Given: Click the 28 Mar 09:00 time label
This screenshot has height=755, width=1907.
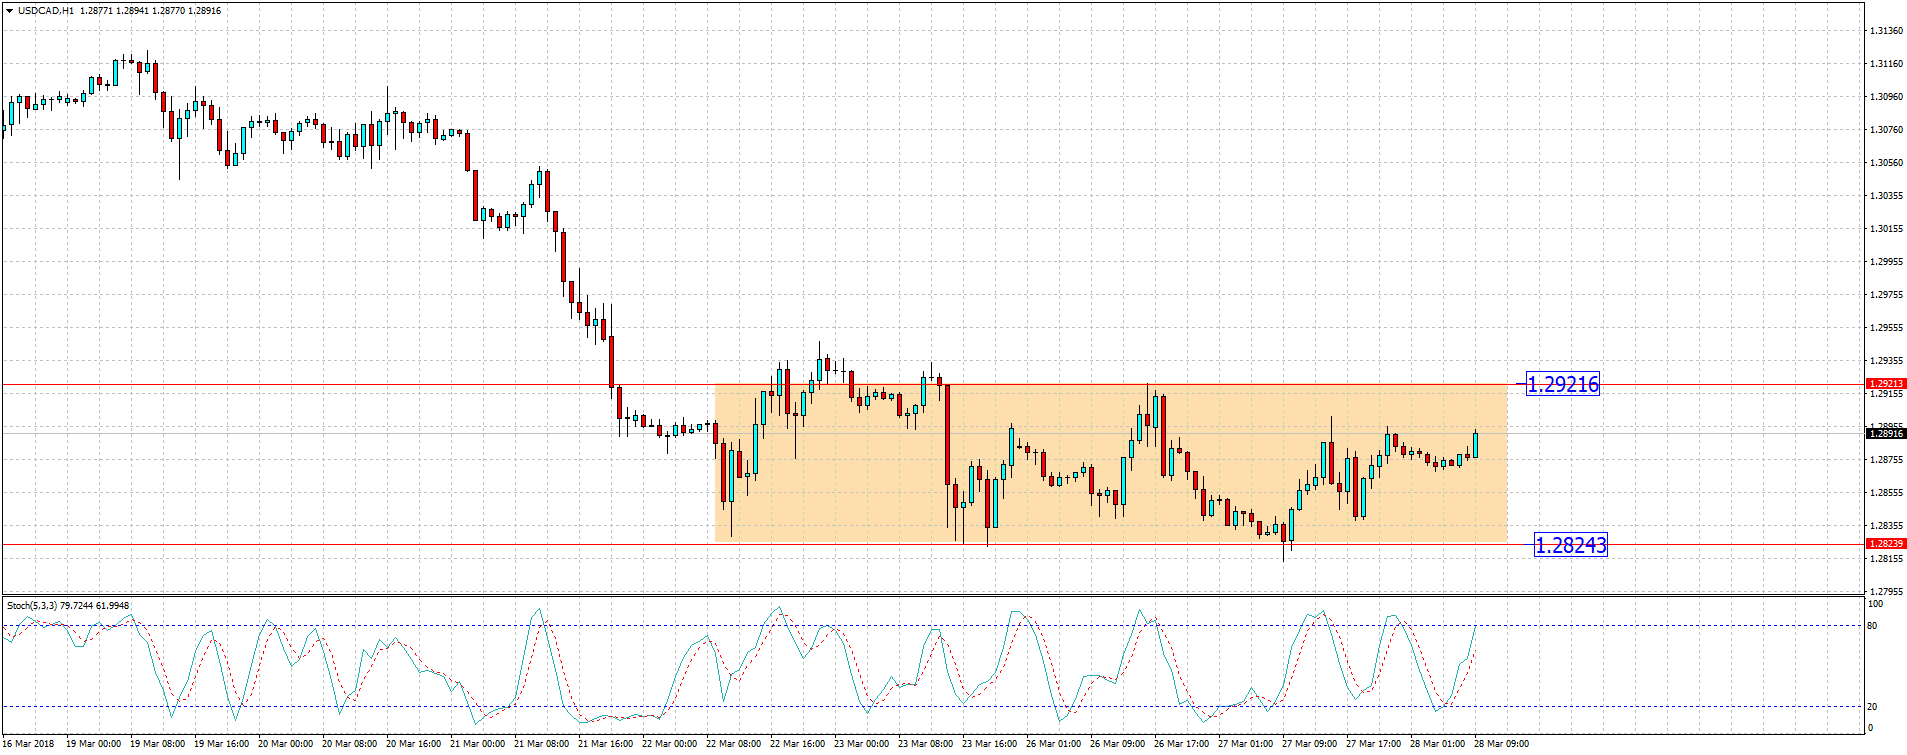Looking at the screenshot, I should pos(1501,744).
